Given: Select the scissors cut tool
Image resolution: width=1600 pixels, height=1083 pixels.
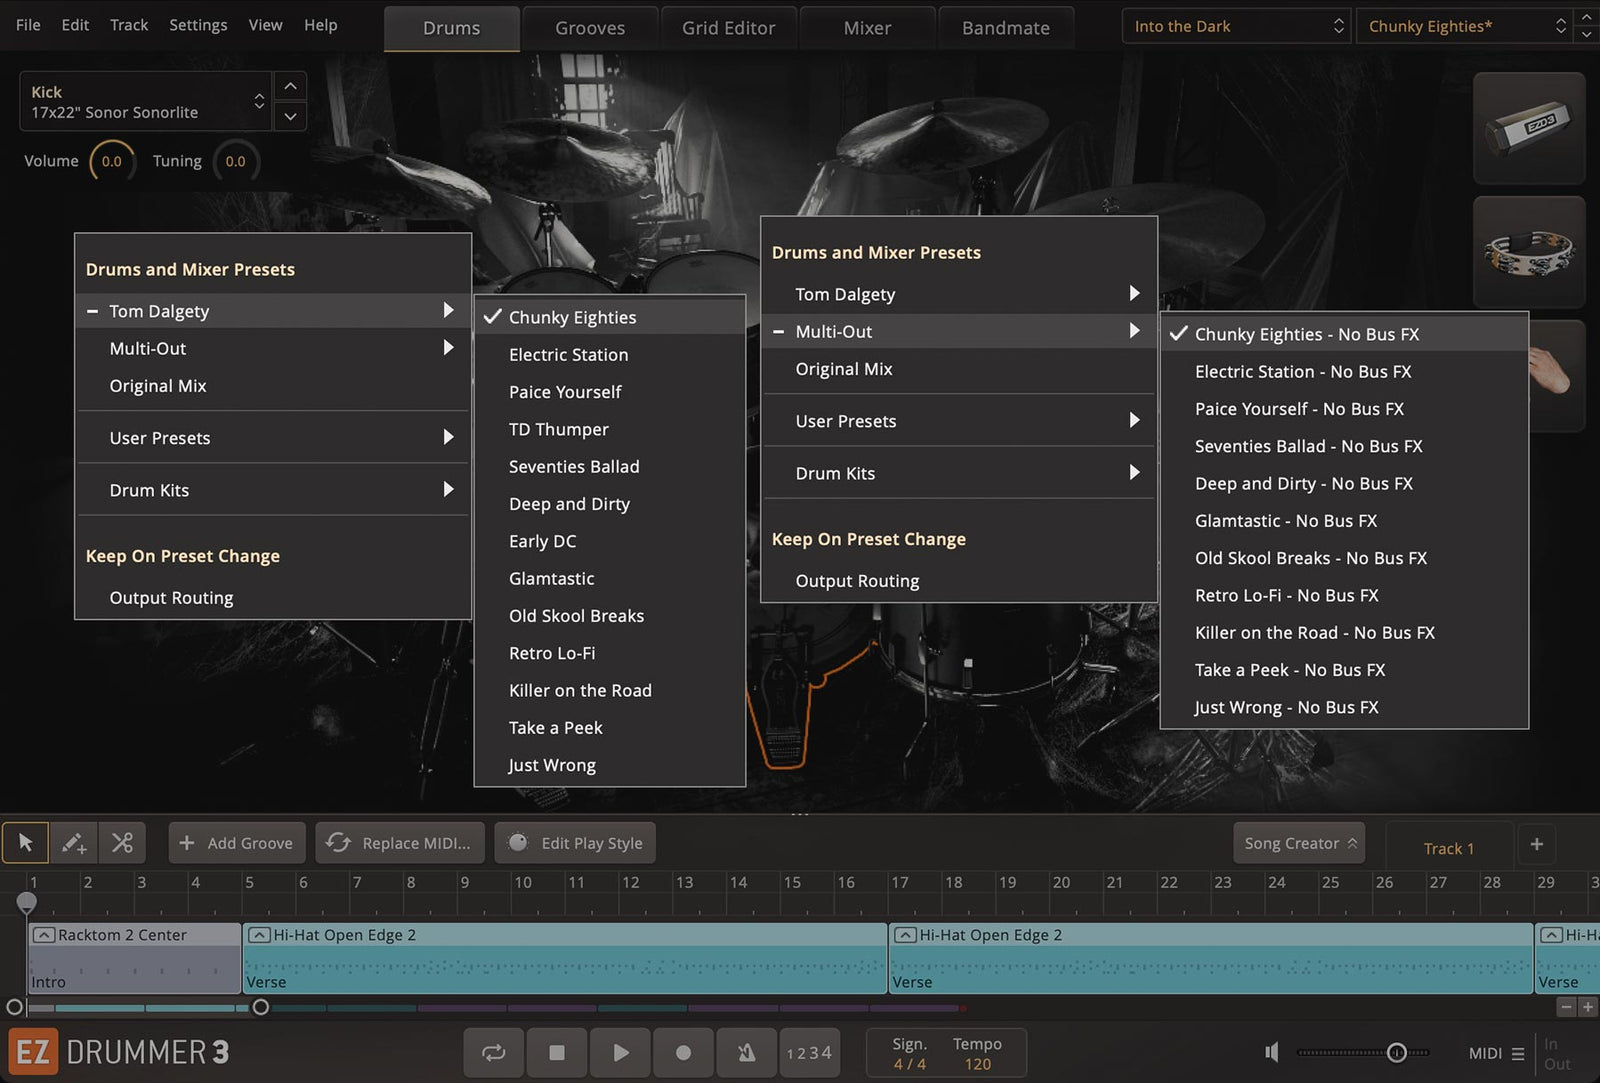Looking at the screenshot, I should (122, 843).
